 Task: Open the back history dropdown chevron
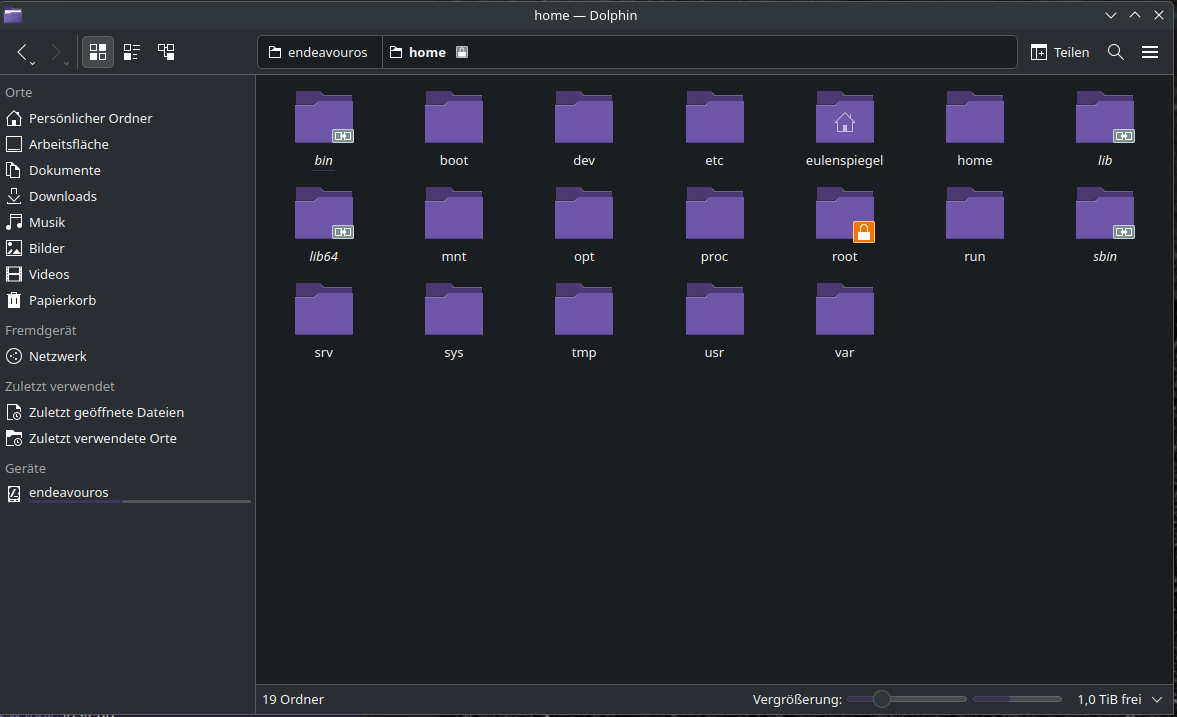33,64
